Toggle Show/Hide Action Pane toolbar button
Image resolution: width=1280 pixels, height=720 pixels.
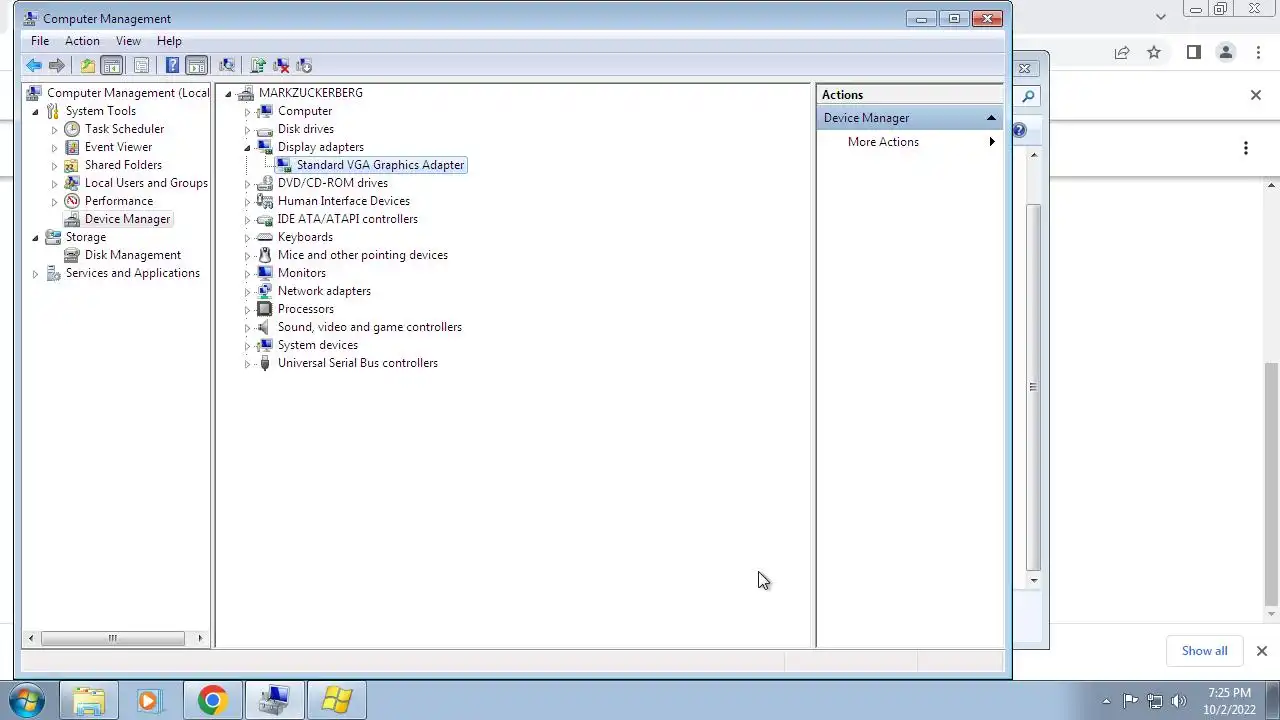tap(197, 66)
